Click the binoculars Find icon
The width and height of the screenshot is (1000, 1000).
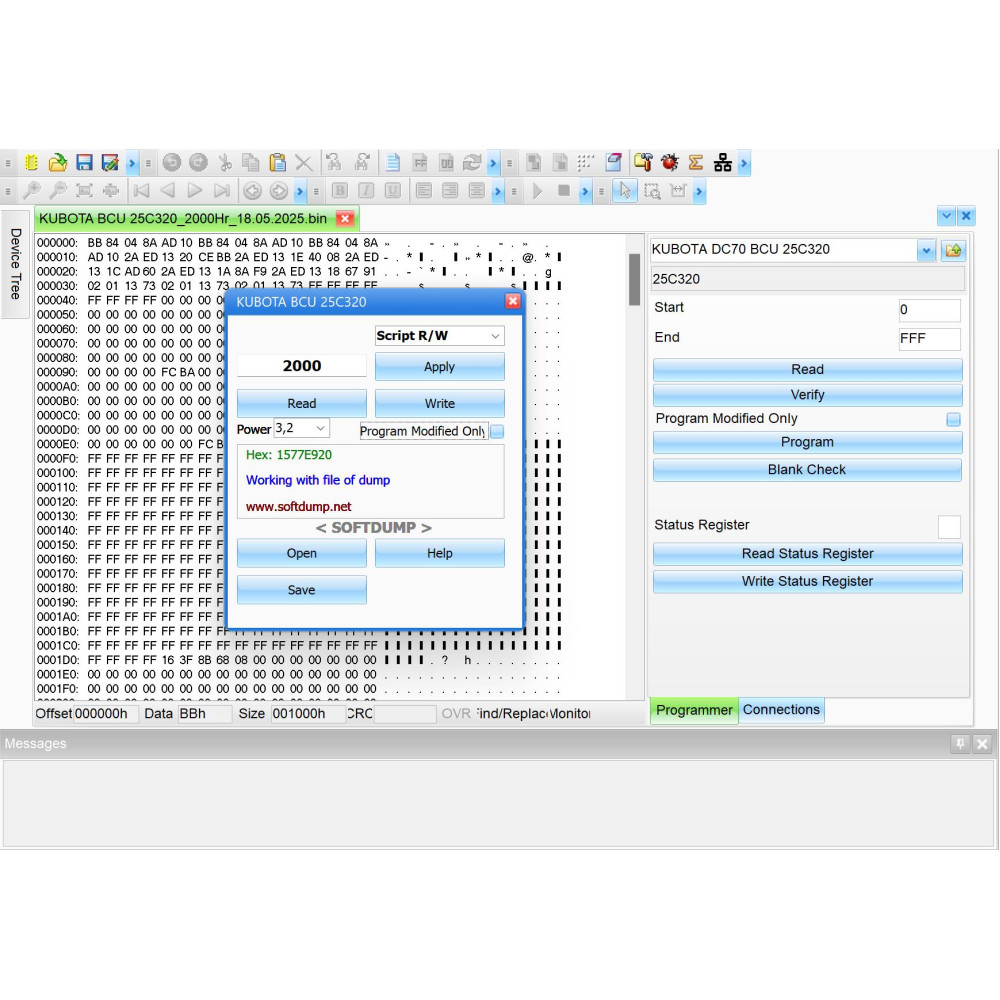click(334, 163)
